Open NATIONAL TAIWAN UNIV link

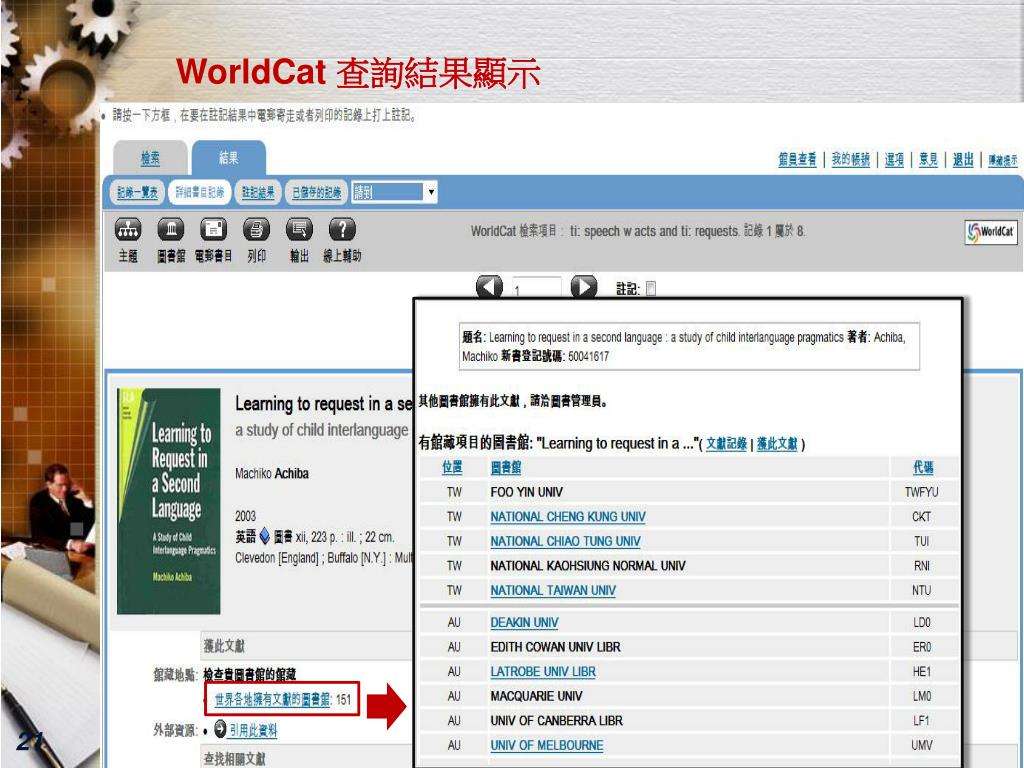[553, 590]
